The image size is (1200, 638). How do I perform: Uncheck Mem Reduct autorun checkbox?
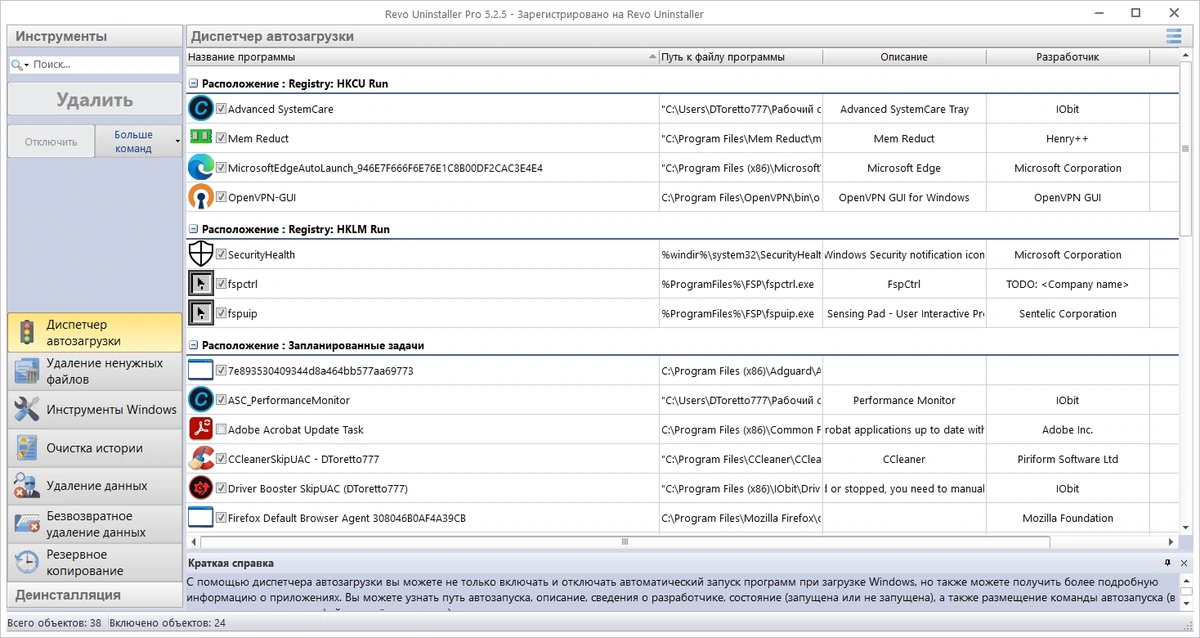point(221,138)
